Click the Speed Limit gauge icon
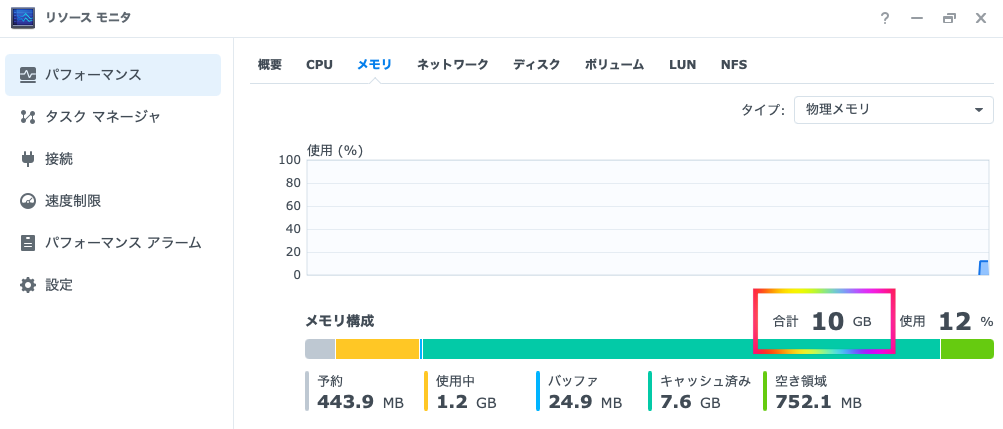Image resolution: width=1003 pixels, height=429 pixels. [x=28, y=201]
